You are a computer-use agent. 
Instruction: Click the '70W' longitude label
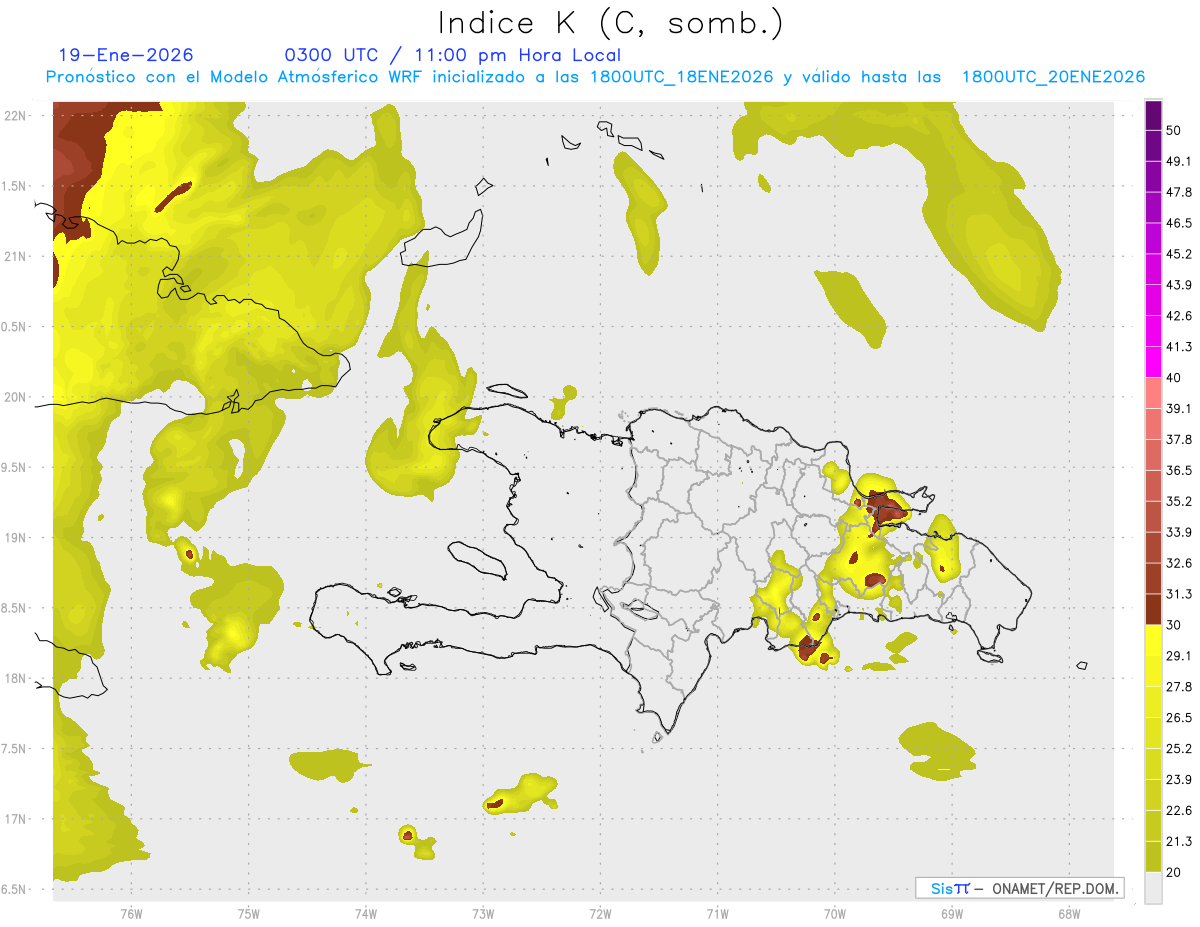pyautogui.click(x=835, y=913)
